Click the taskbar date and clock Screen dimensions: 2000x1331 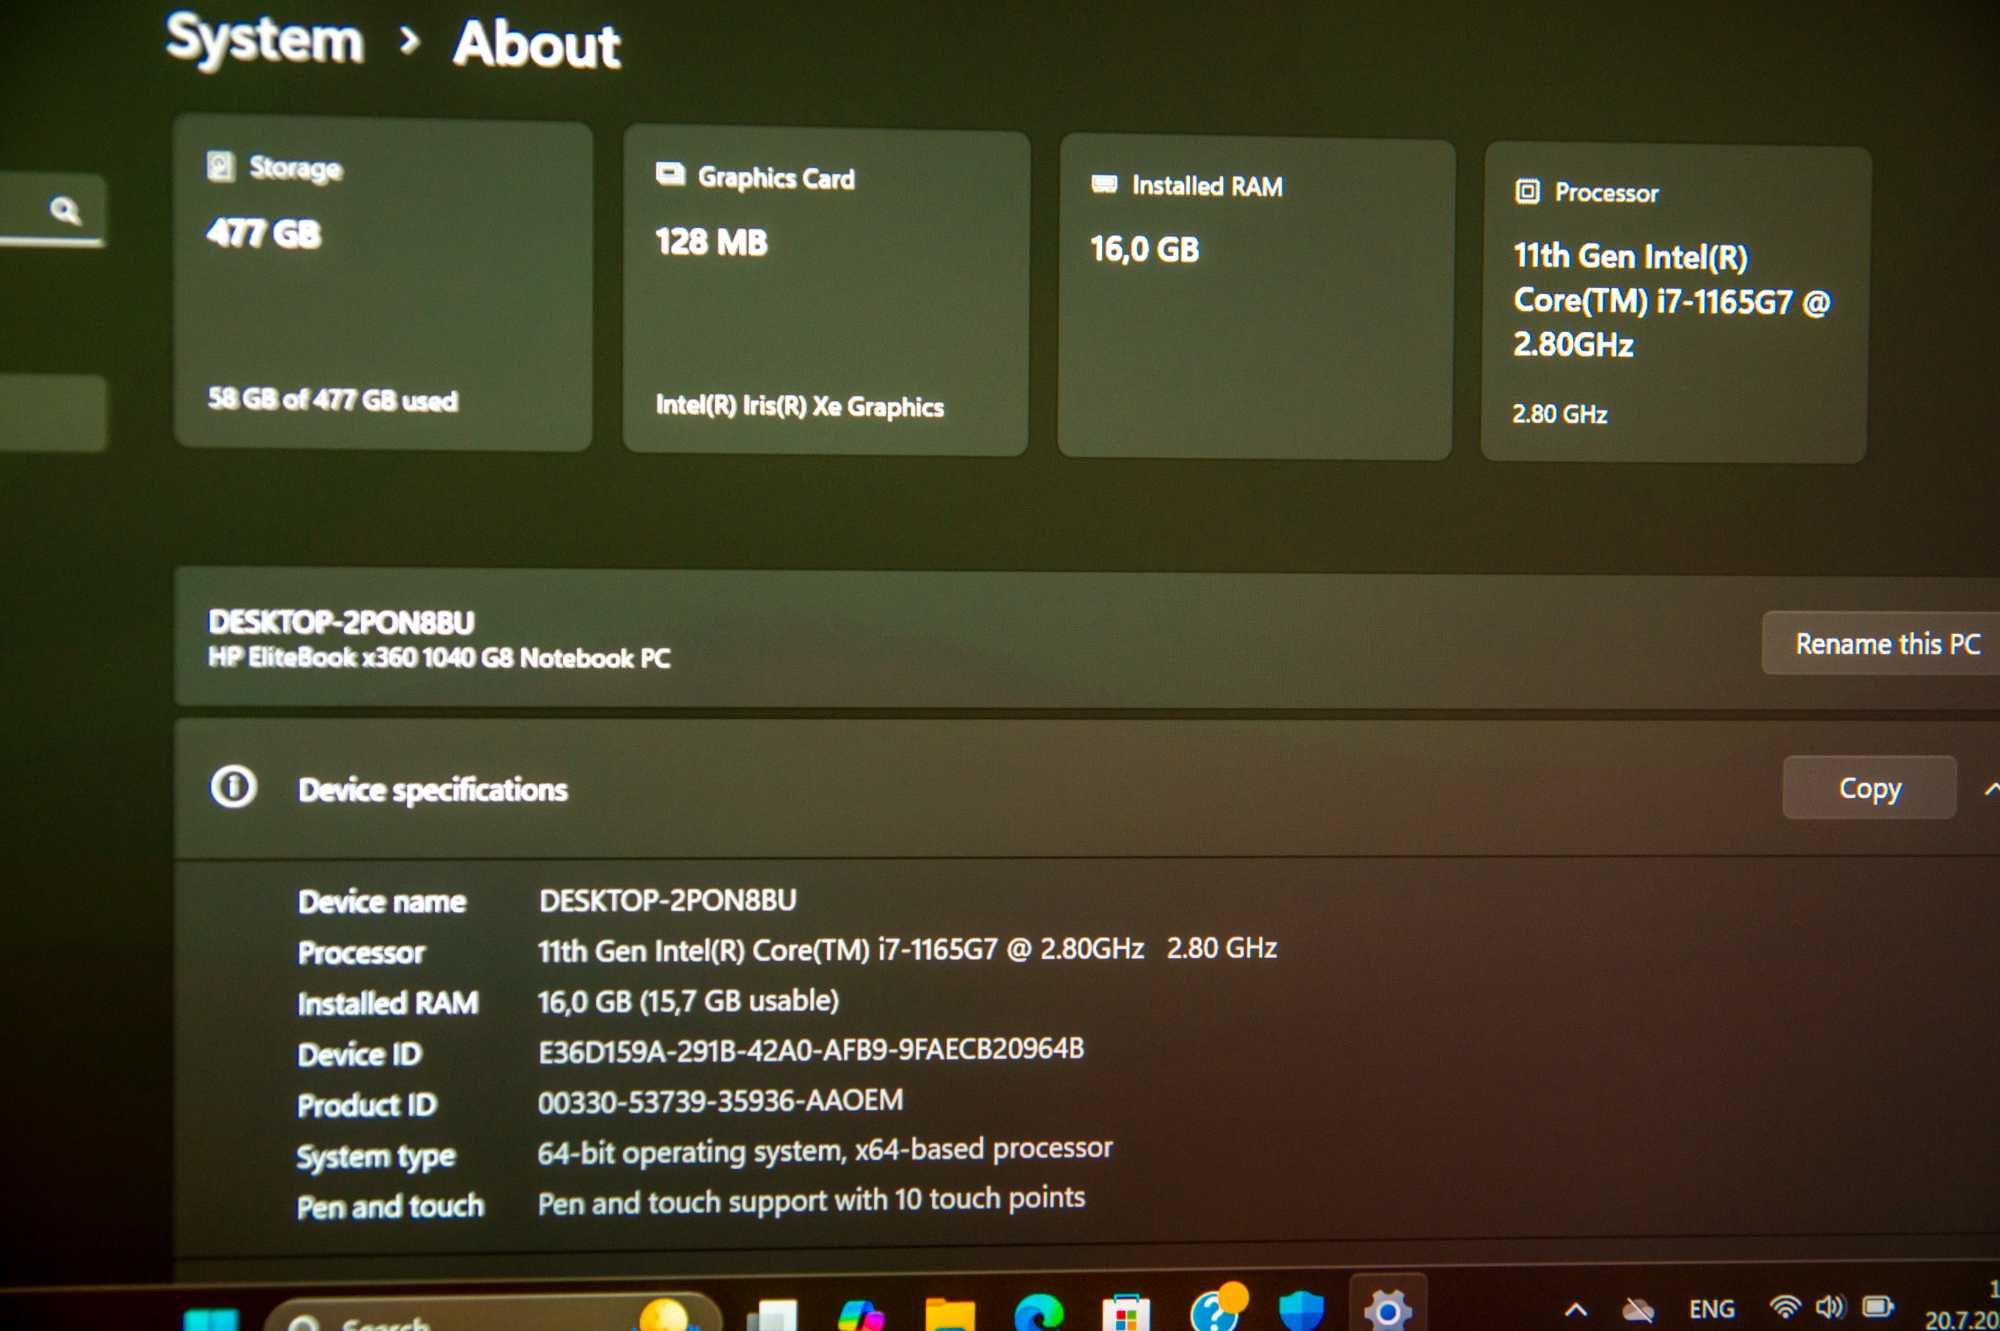tap(1962, 1305)
